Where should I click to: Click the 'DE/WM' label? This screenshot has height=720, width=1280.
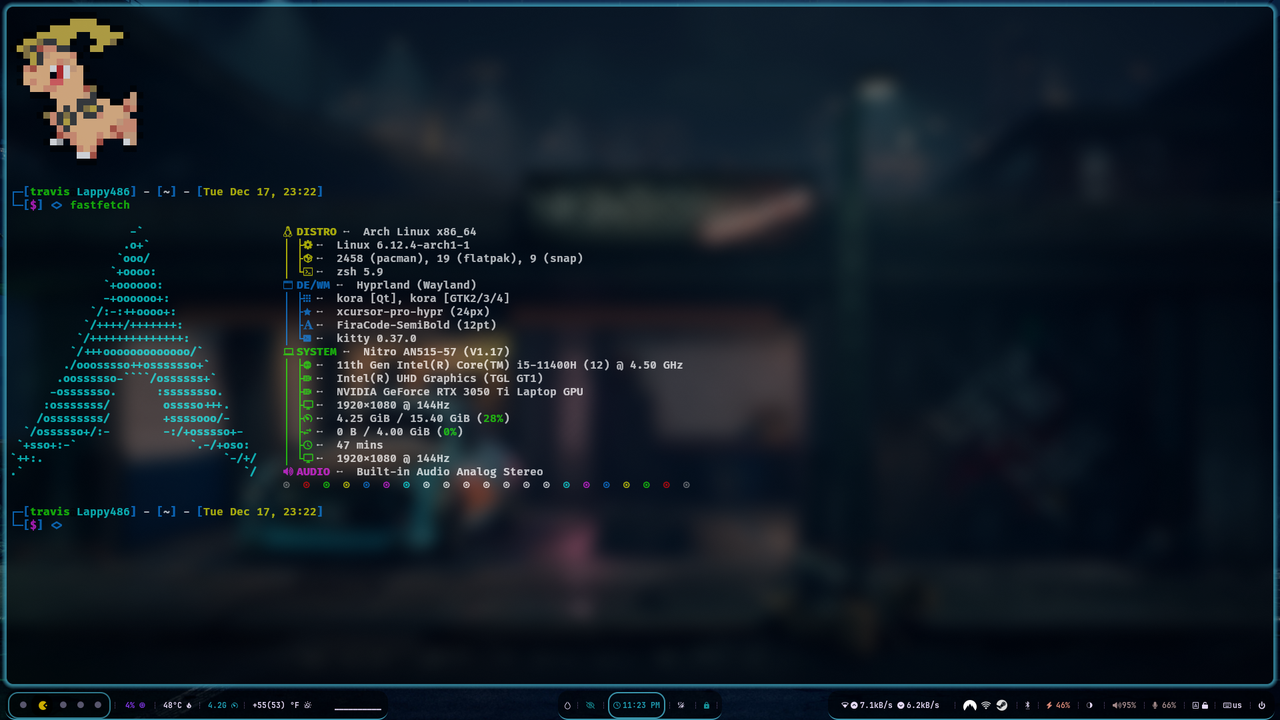[313, 285]
